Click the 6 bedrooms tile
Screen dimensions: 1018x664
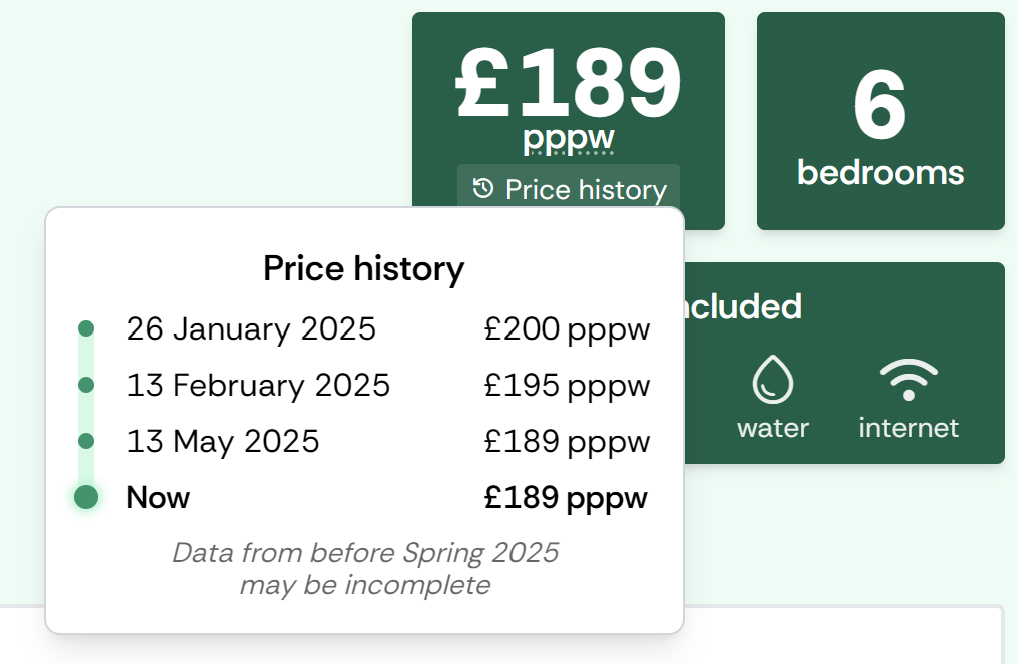(x=880, y=122)
